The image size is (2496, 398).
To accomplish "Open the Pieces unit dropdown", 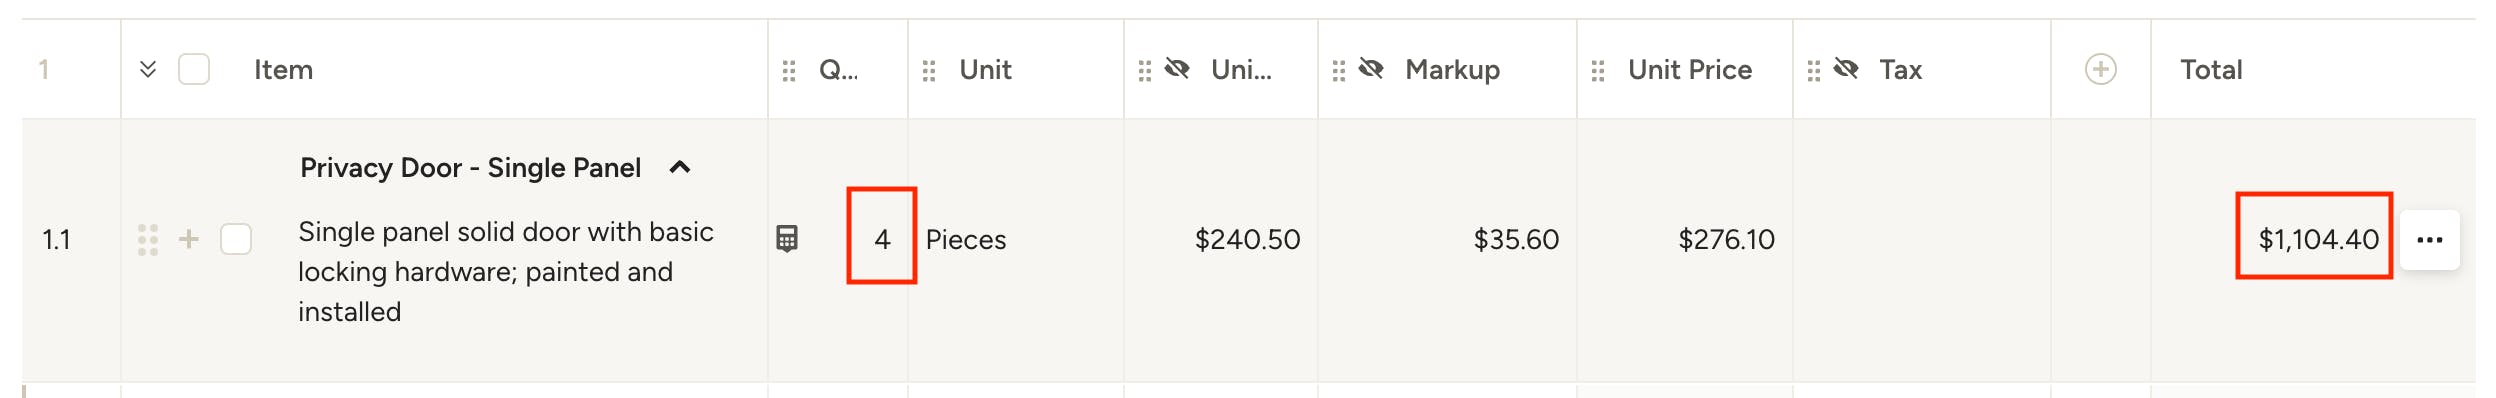I will coord(966,240).
